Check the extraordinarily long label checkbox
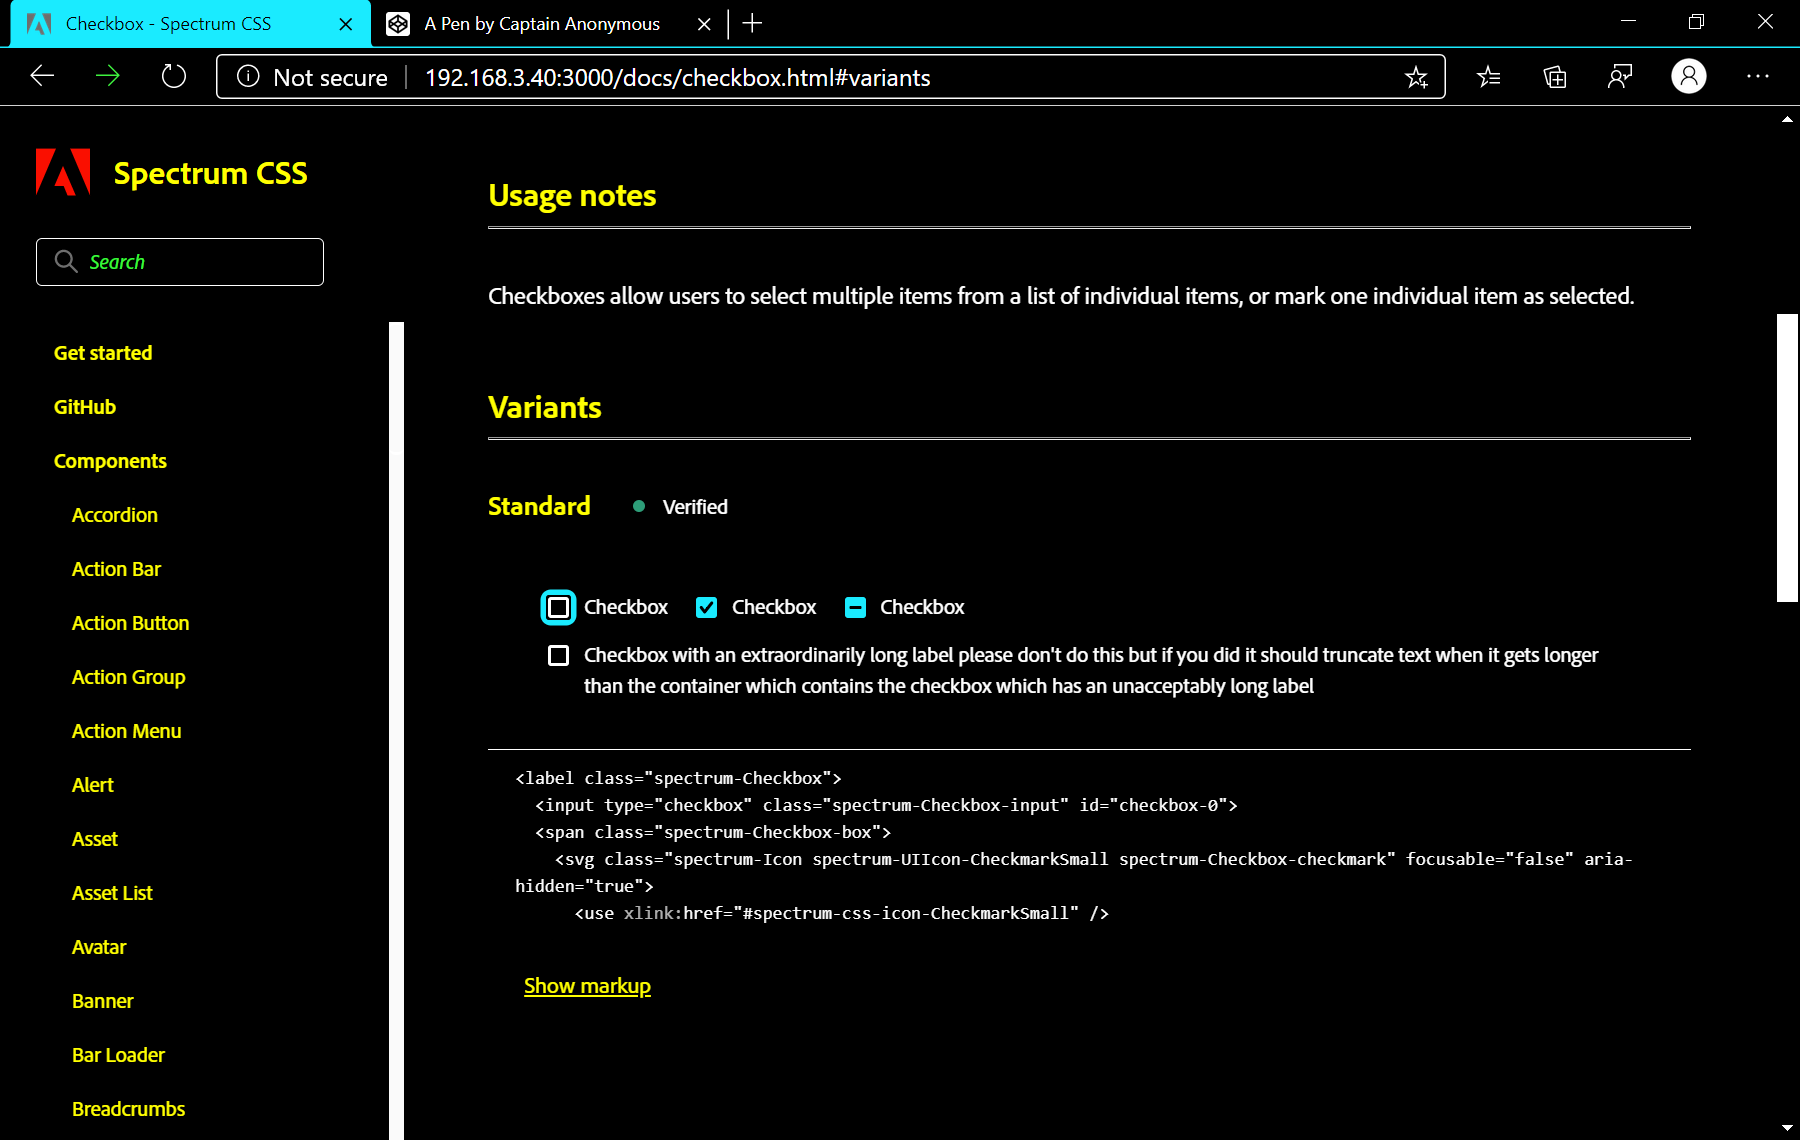1800x1140 pixels. click(559, 655)
